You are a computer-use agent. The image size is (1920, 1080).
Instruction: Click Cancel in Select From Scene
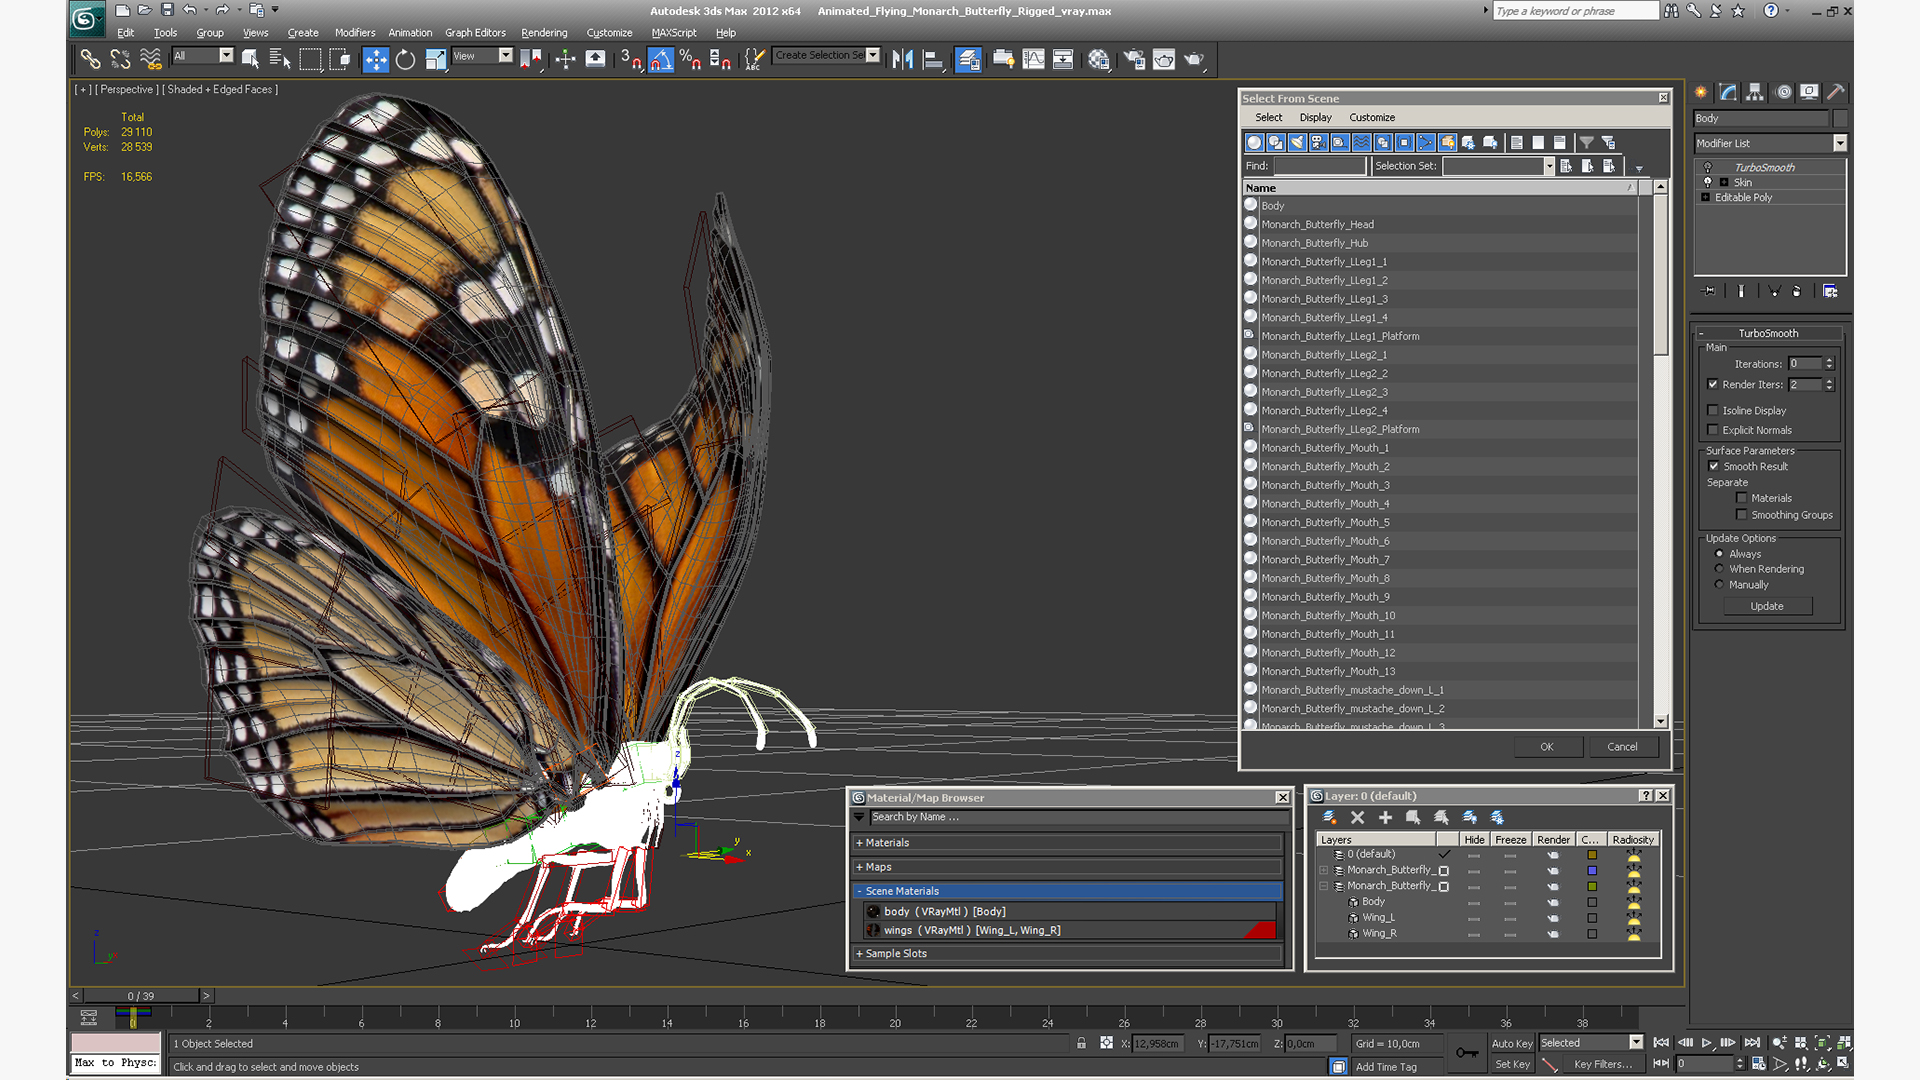[x=1622, y=747]
